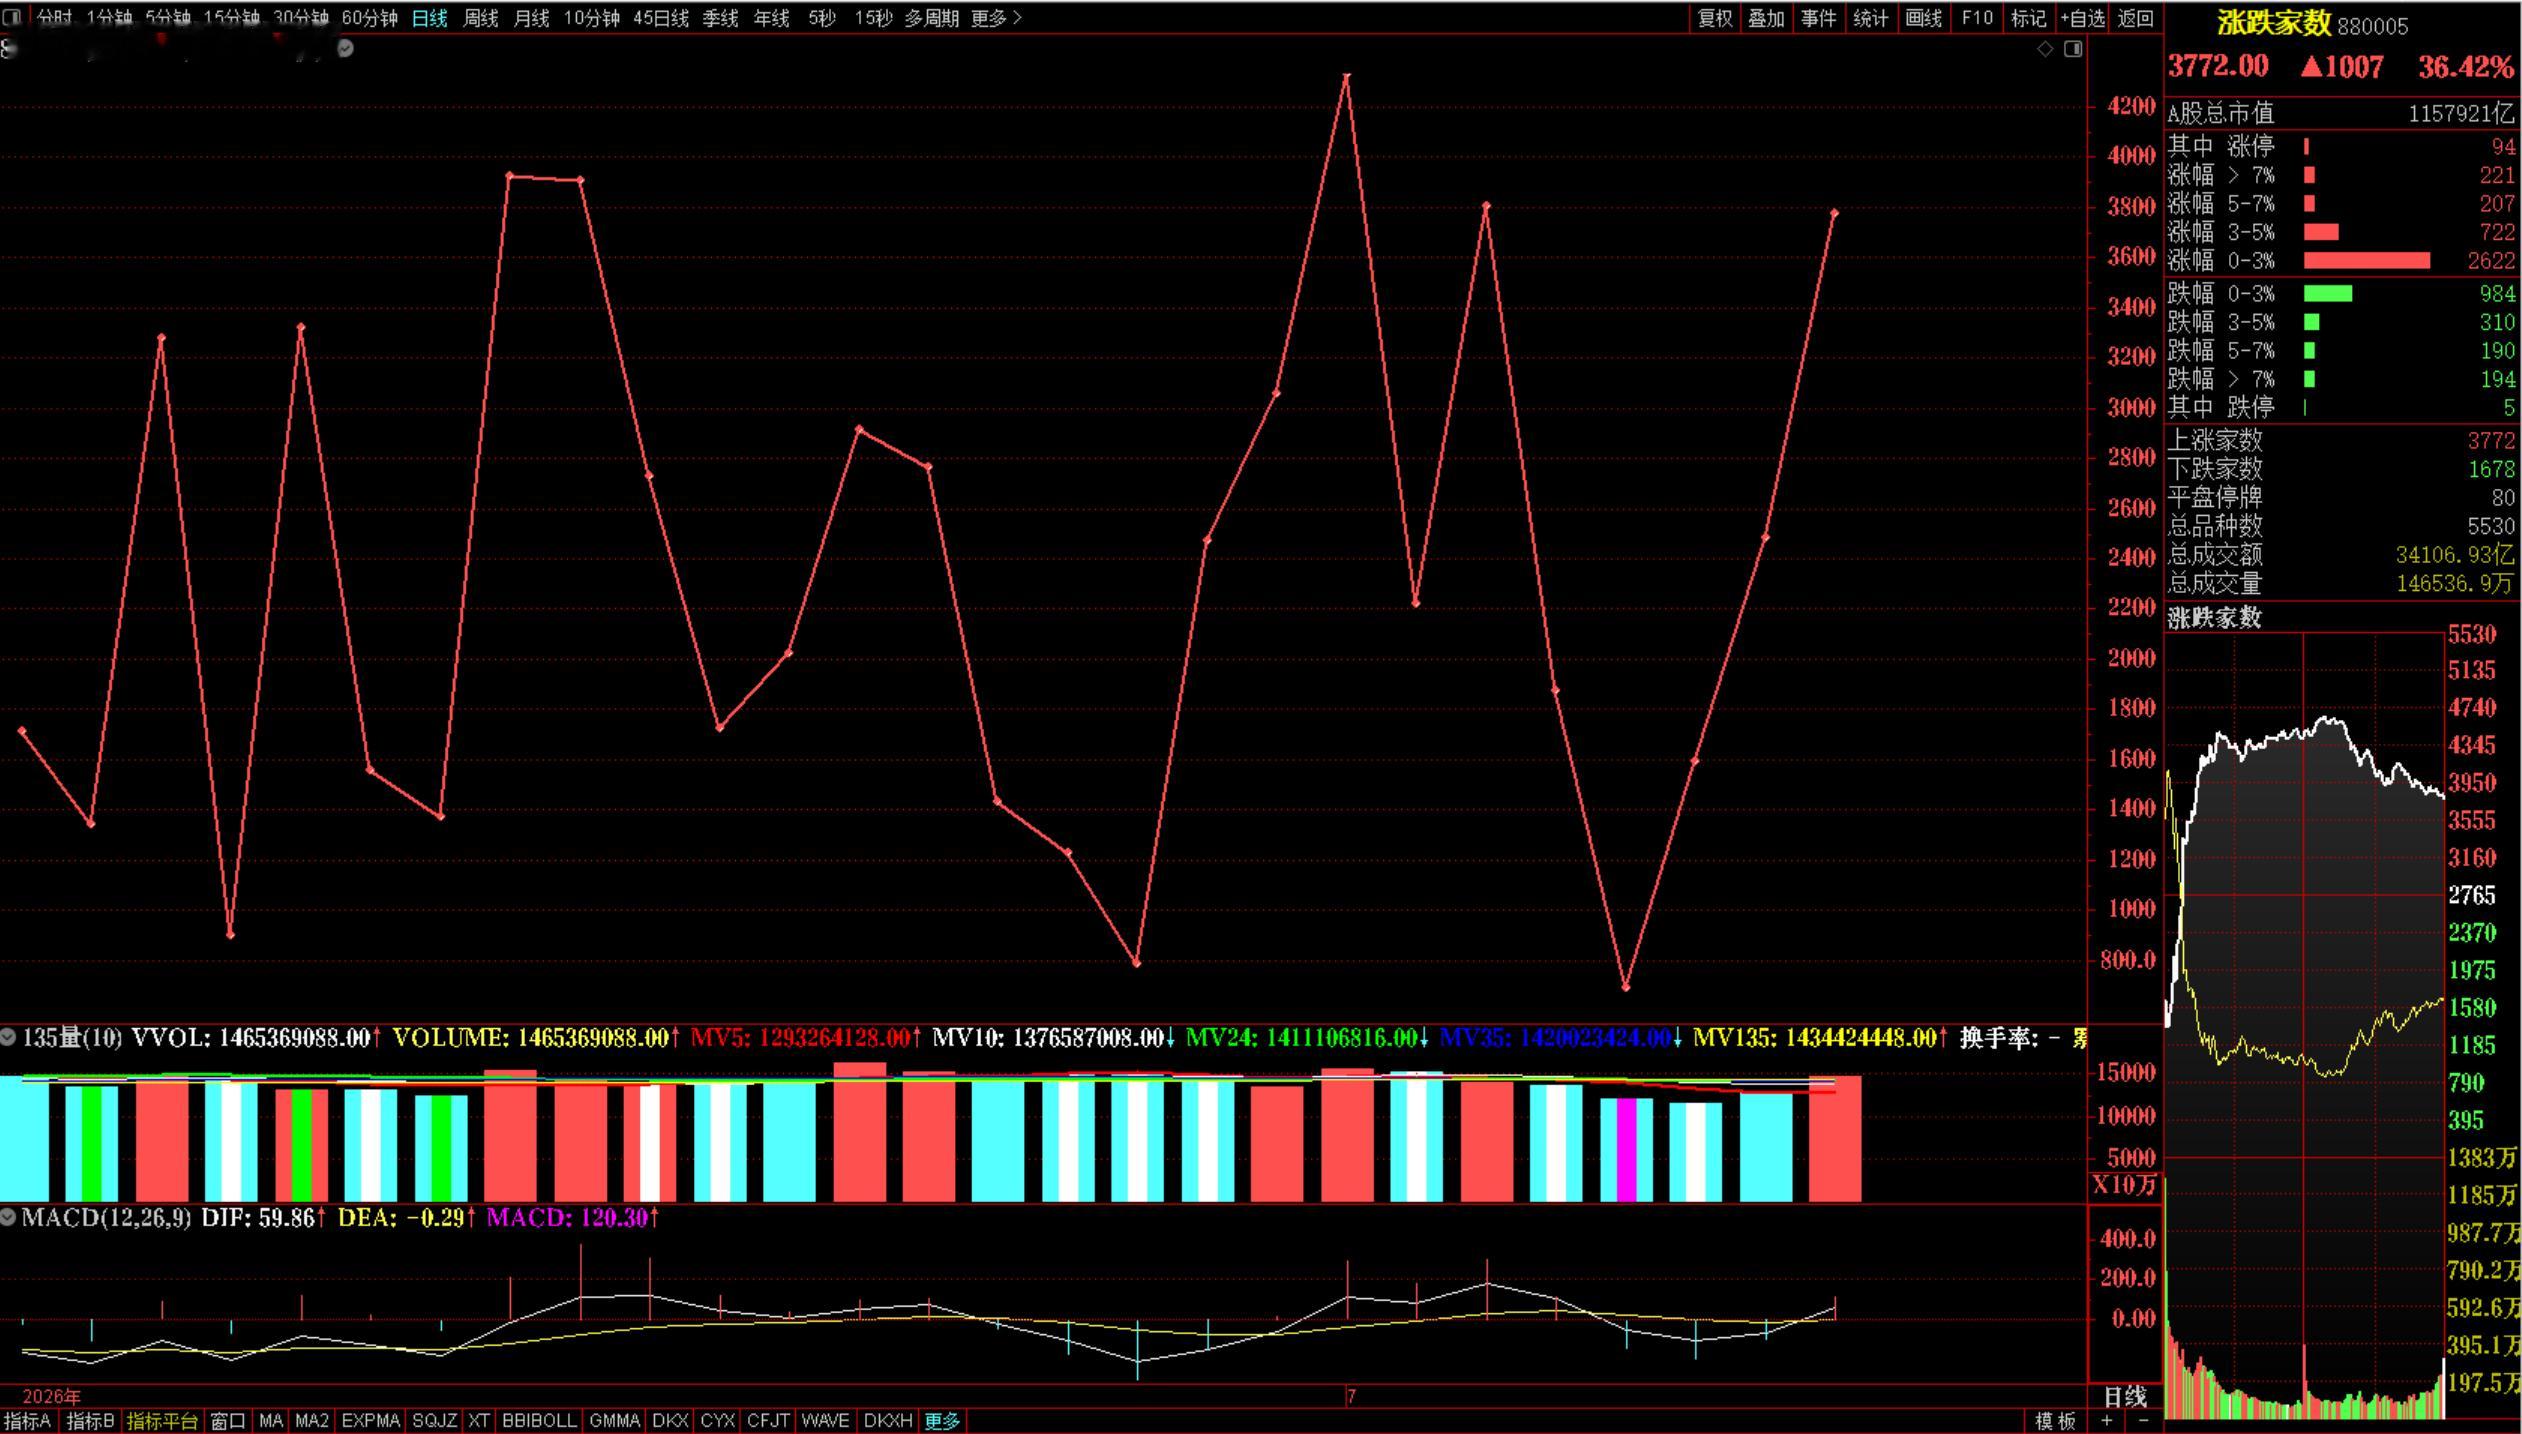Add to watchlist with +自选
This screenshot has width=2522, height=1434.
[x=2084, y=18]
